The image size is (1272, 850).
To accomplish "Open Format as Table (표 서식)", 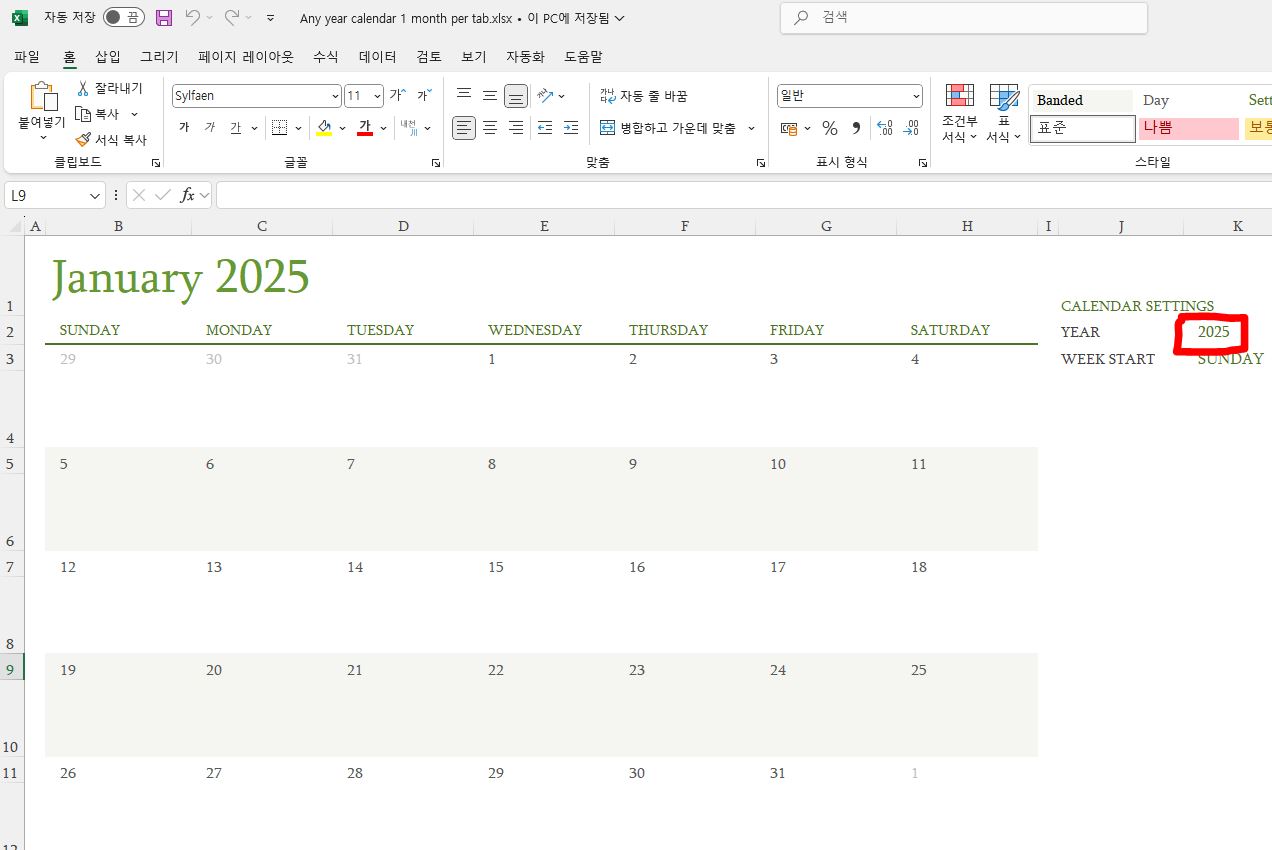I will pos(1003,113).
